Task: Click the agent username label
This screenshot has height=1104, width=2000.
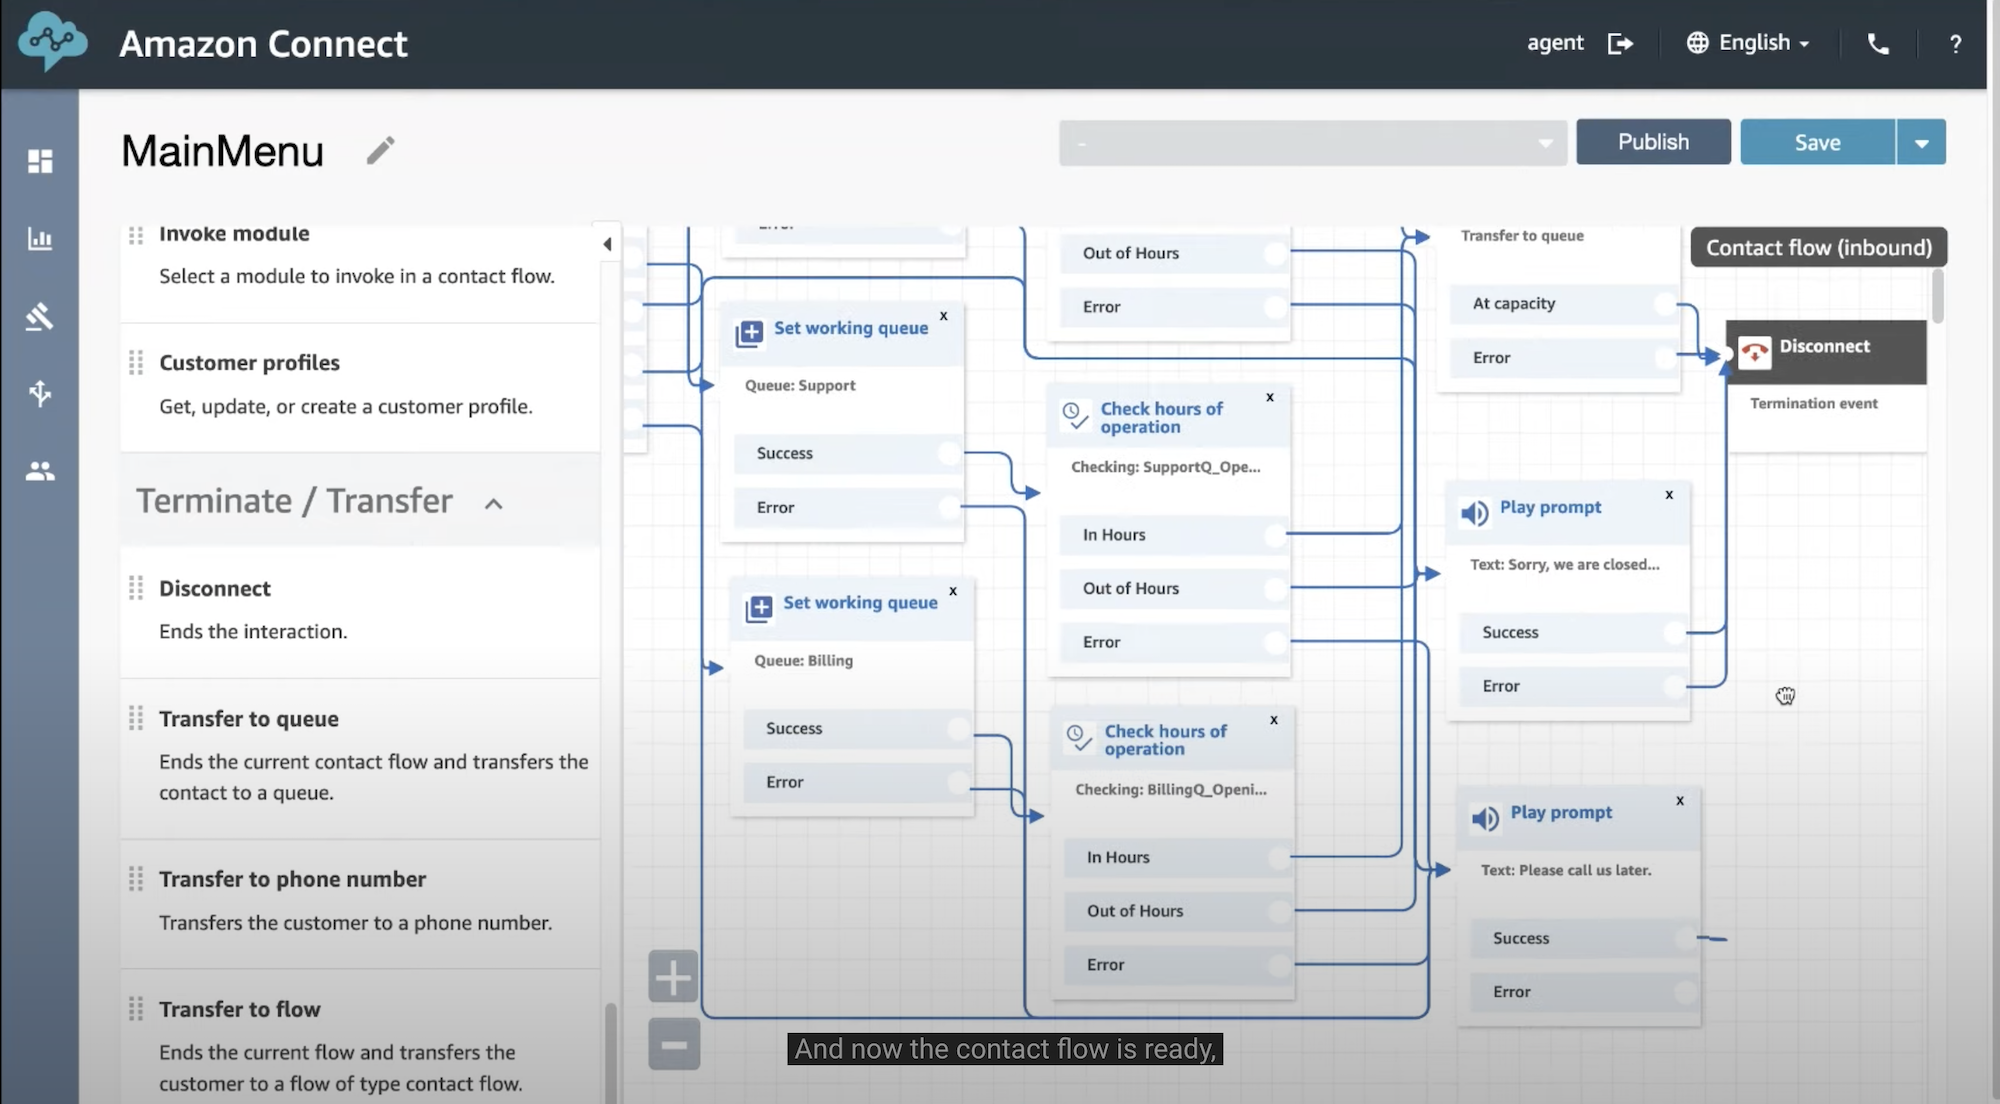Action: coord(1555,43)
